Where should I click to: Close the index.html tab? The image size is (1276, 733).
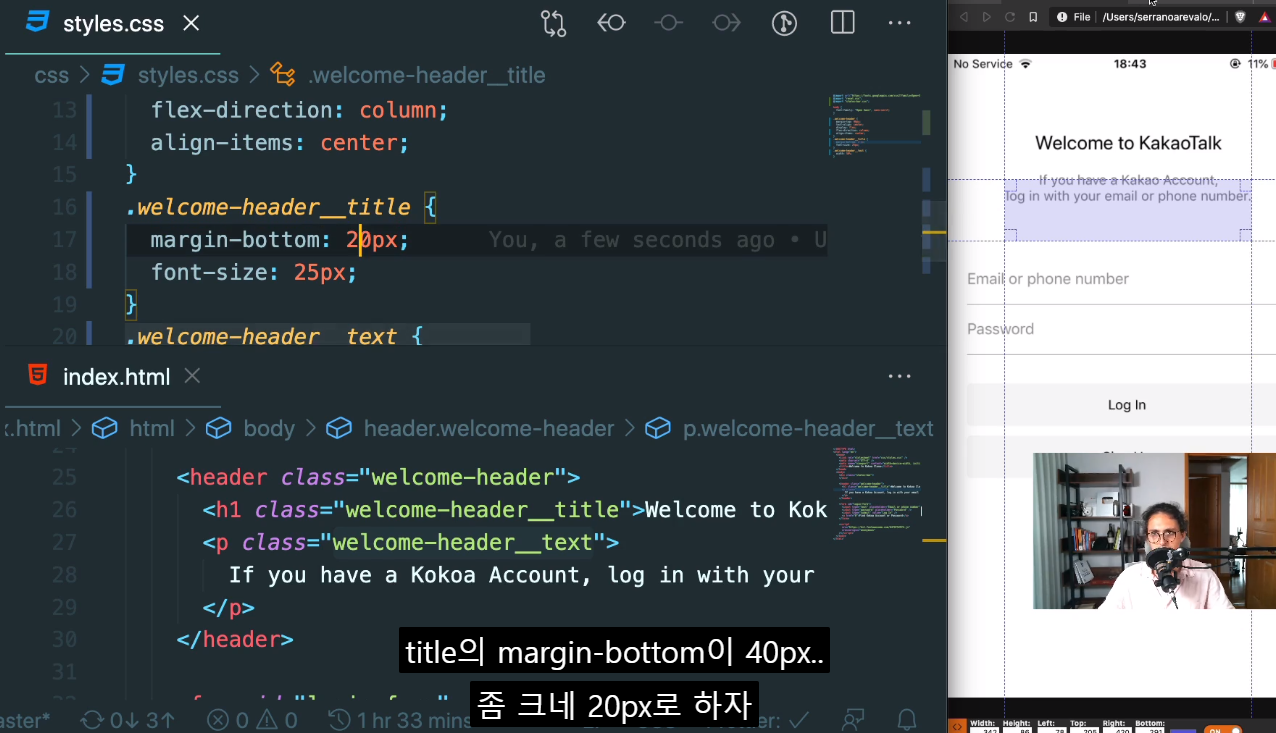[193, 376]
